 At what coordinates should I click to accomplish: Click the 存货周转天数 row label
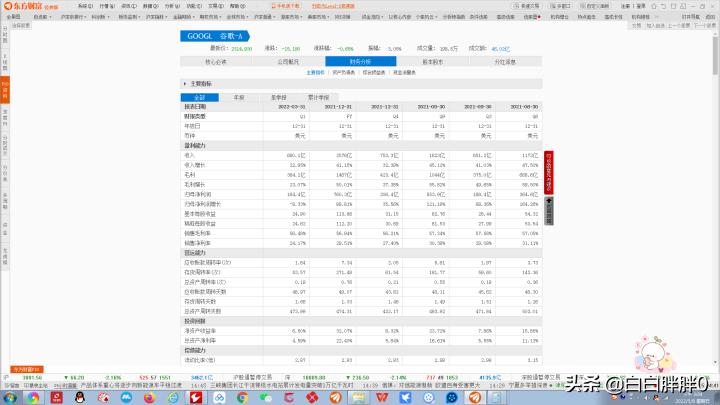coord(200,302)
